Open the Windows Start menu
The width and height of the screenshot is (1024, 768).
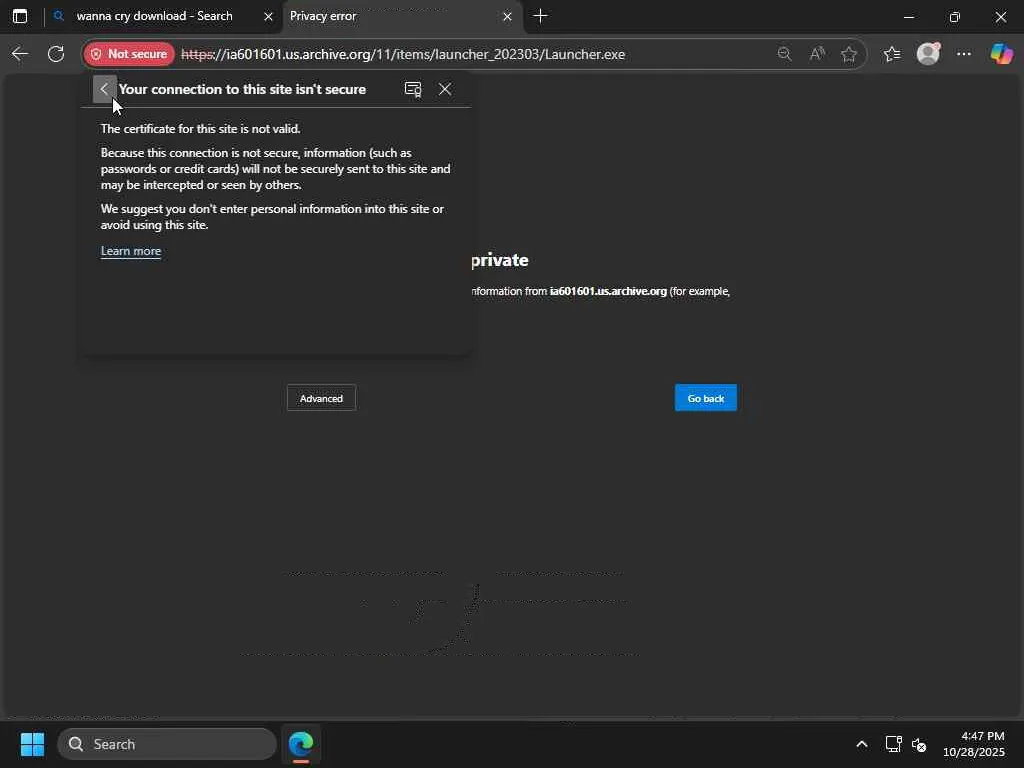pos(33,744)
